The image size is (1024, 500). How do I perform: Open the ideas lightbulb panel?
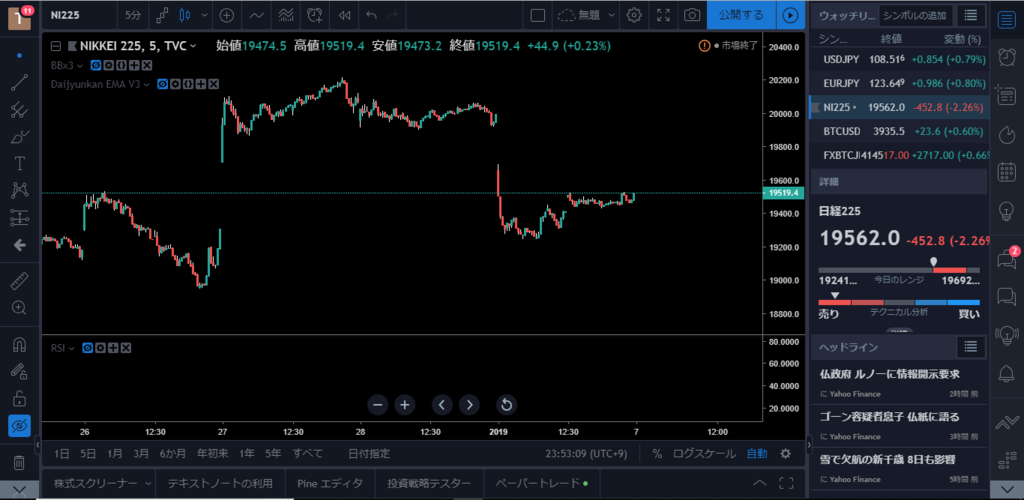coord(1006,211)
